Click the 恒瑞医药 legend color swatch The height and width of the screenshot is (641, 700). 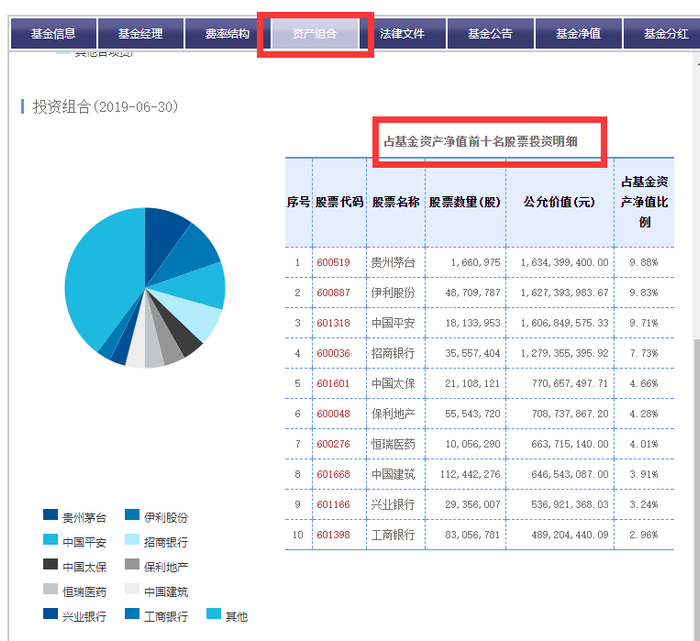coord(50,589)
